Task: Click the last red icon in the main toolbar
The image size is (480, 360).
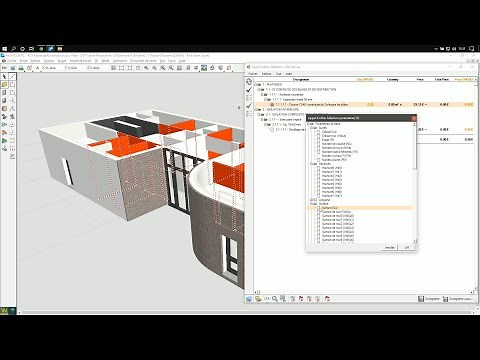Action: point(229,68)
